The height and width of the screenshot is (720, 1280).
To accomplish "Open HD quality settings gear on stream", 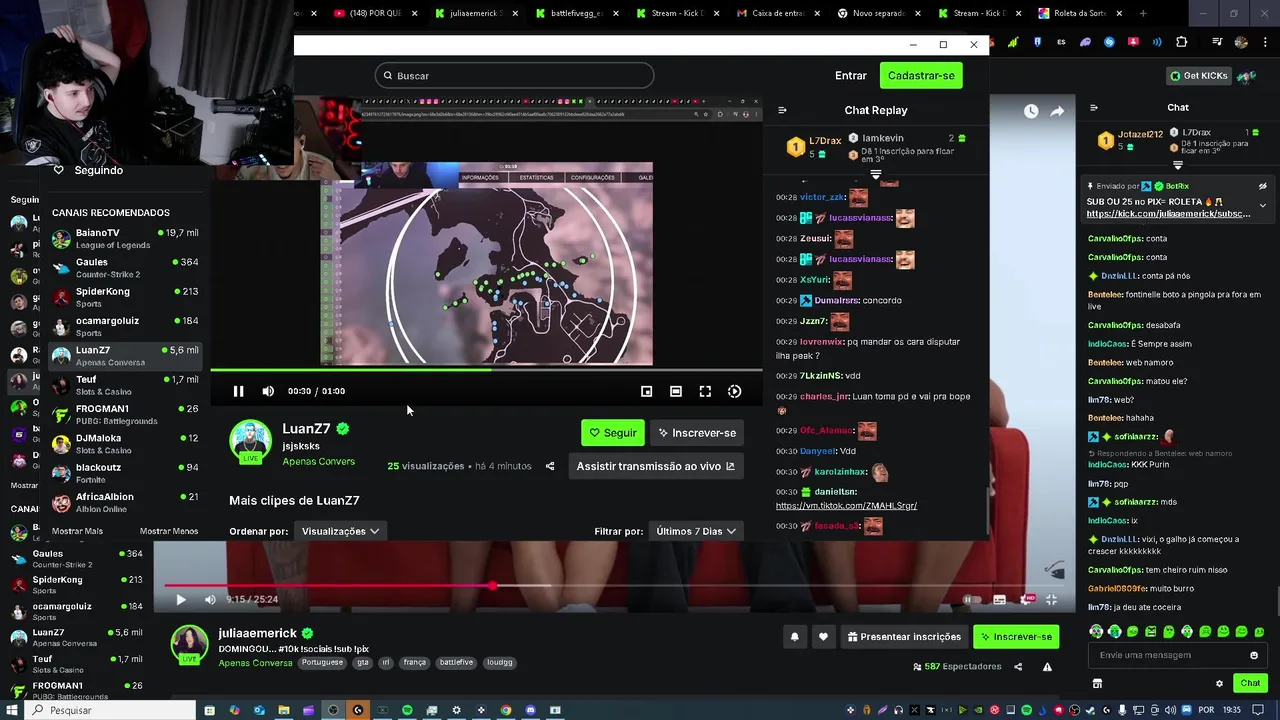I will [x=1026, y=600].
